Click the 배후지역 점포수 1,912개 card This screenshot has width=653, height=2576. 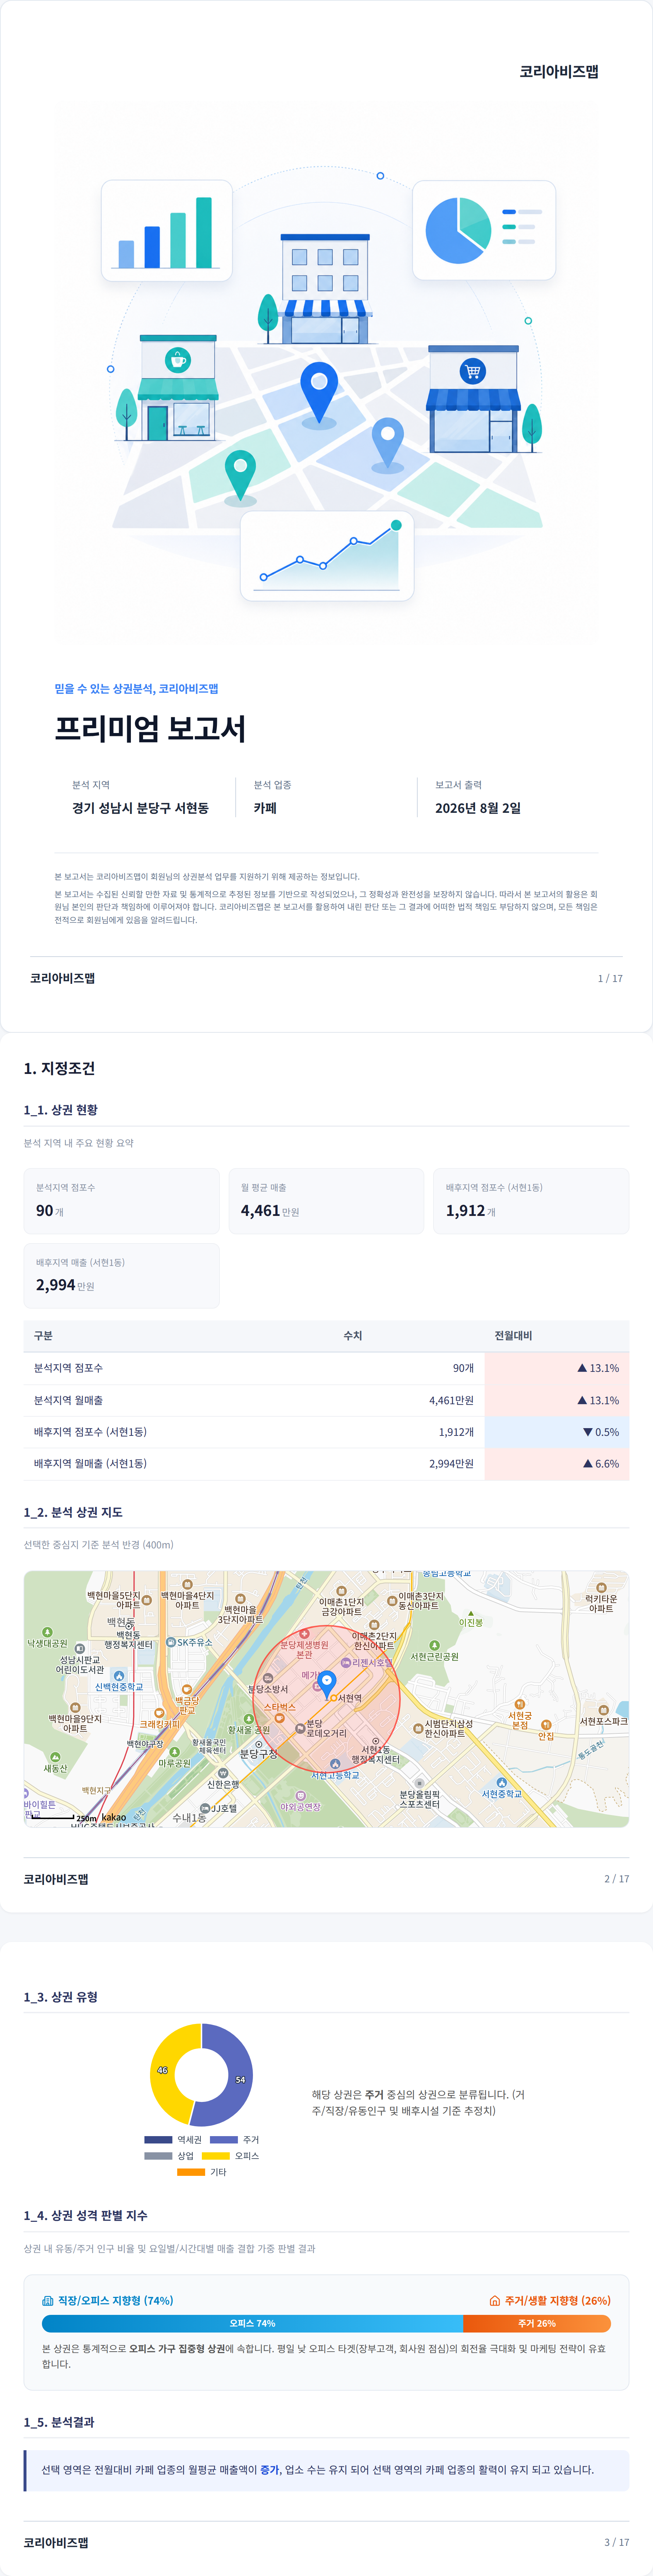click(x=531, y=1200)
